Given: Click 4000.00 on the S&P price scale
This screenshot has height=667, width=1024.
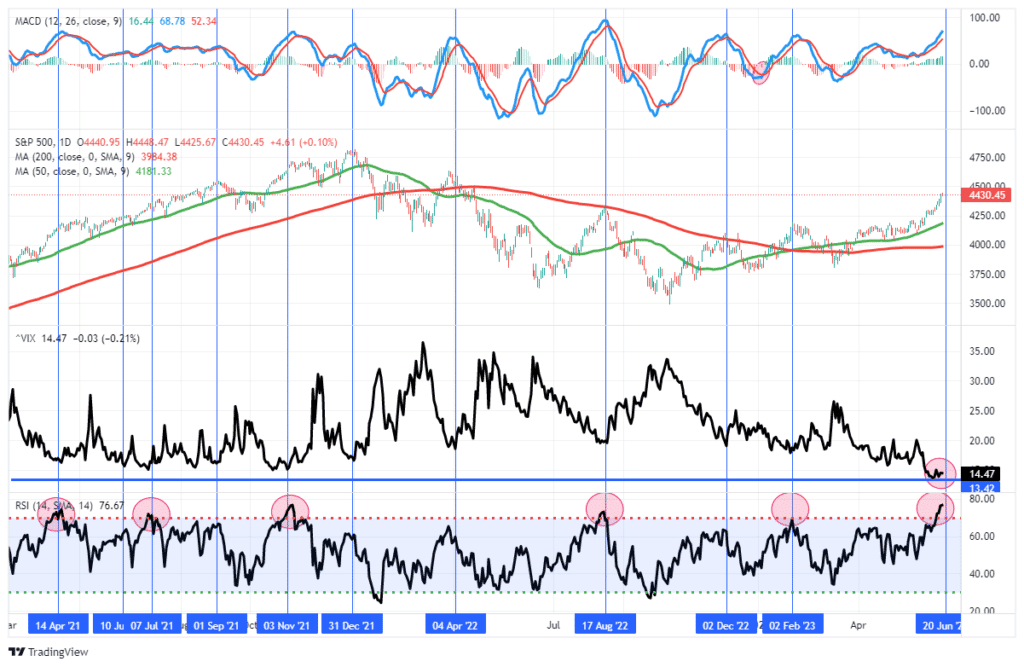Looking at the screenshot, I should pos(987,245).
